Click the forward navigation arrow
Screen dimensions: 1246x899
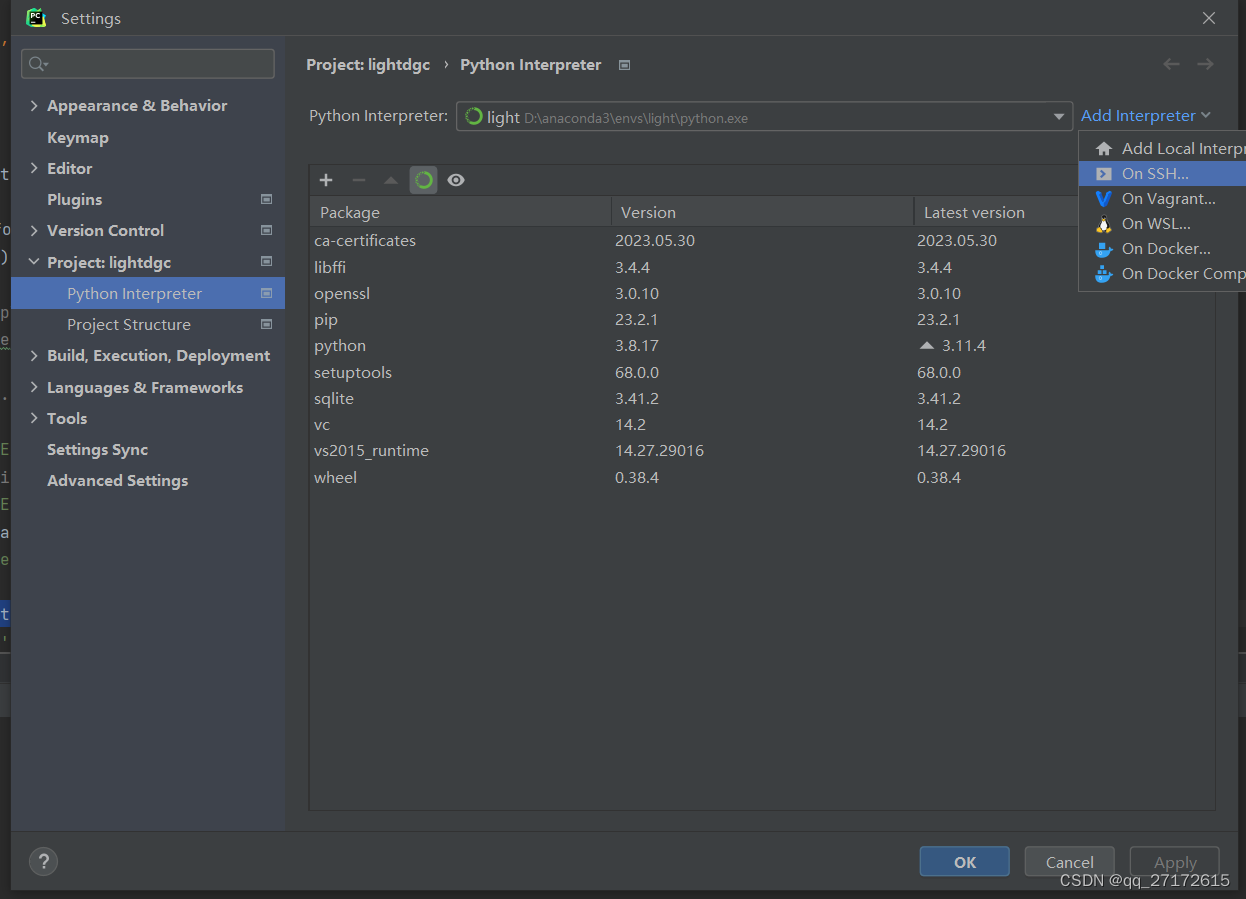tap(1205, 64)
